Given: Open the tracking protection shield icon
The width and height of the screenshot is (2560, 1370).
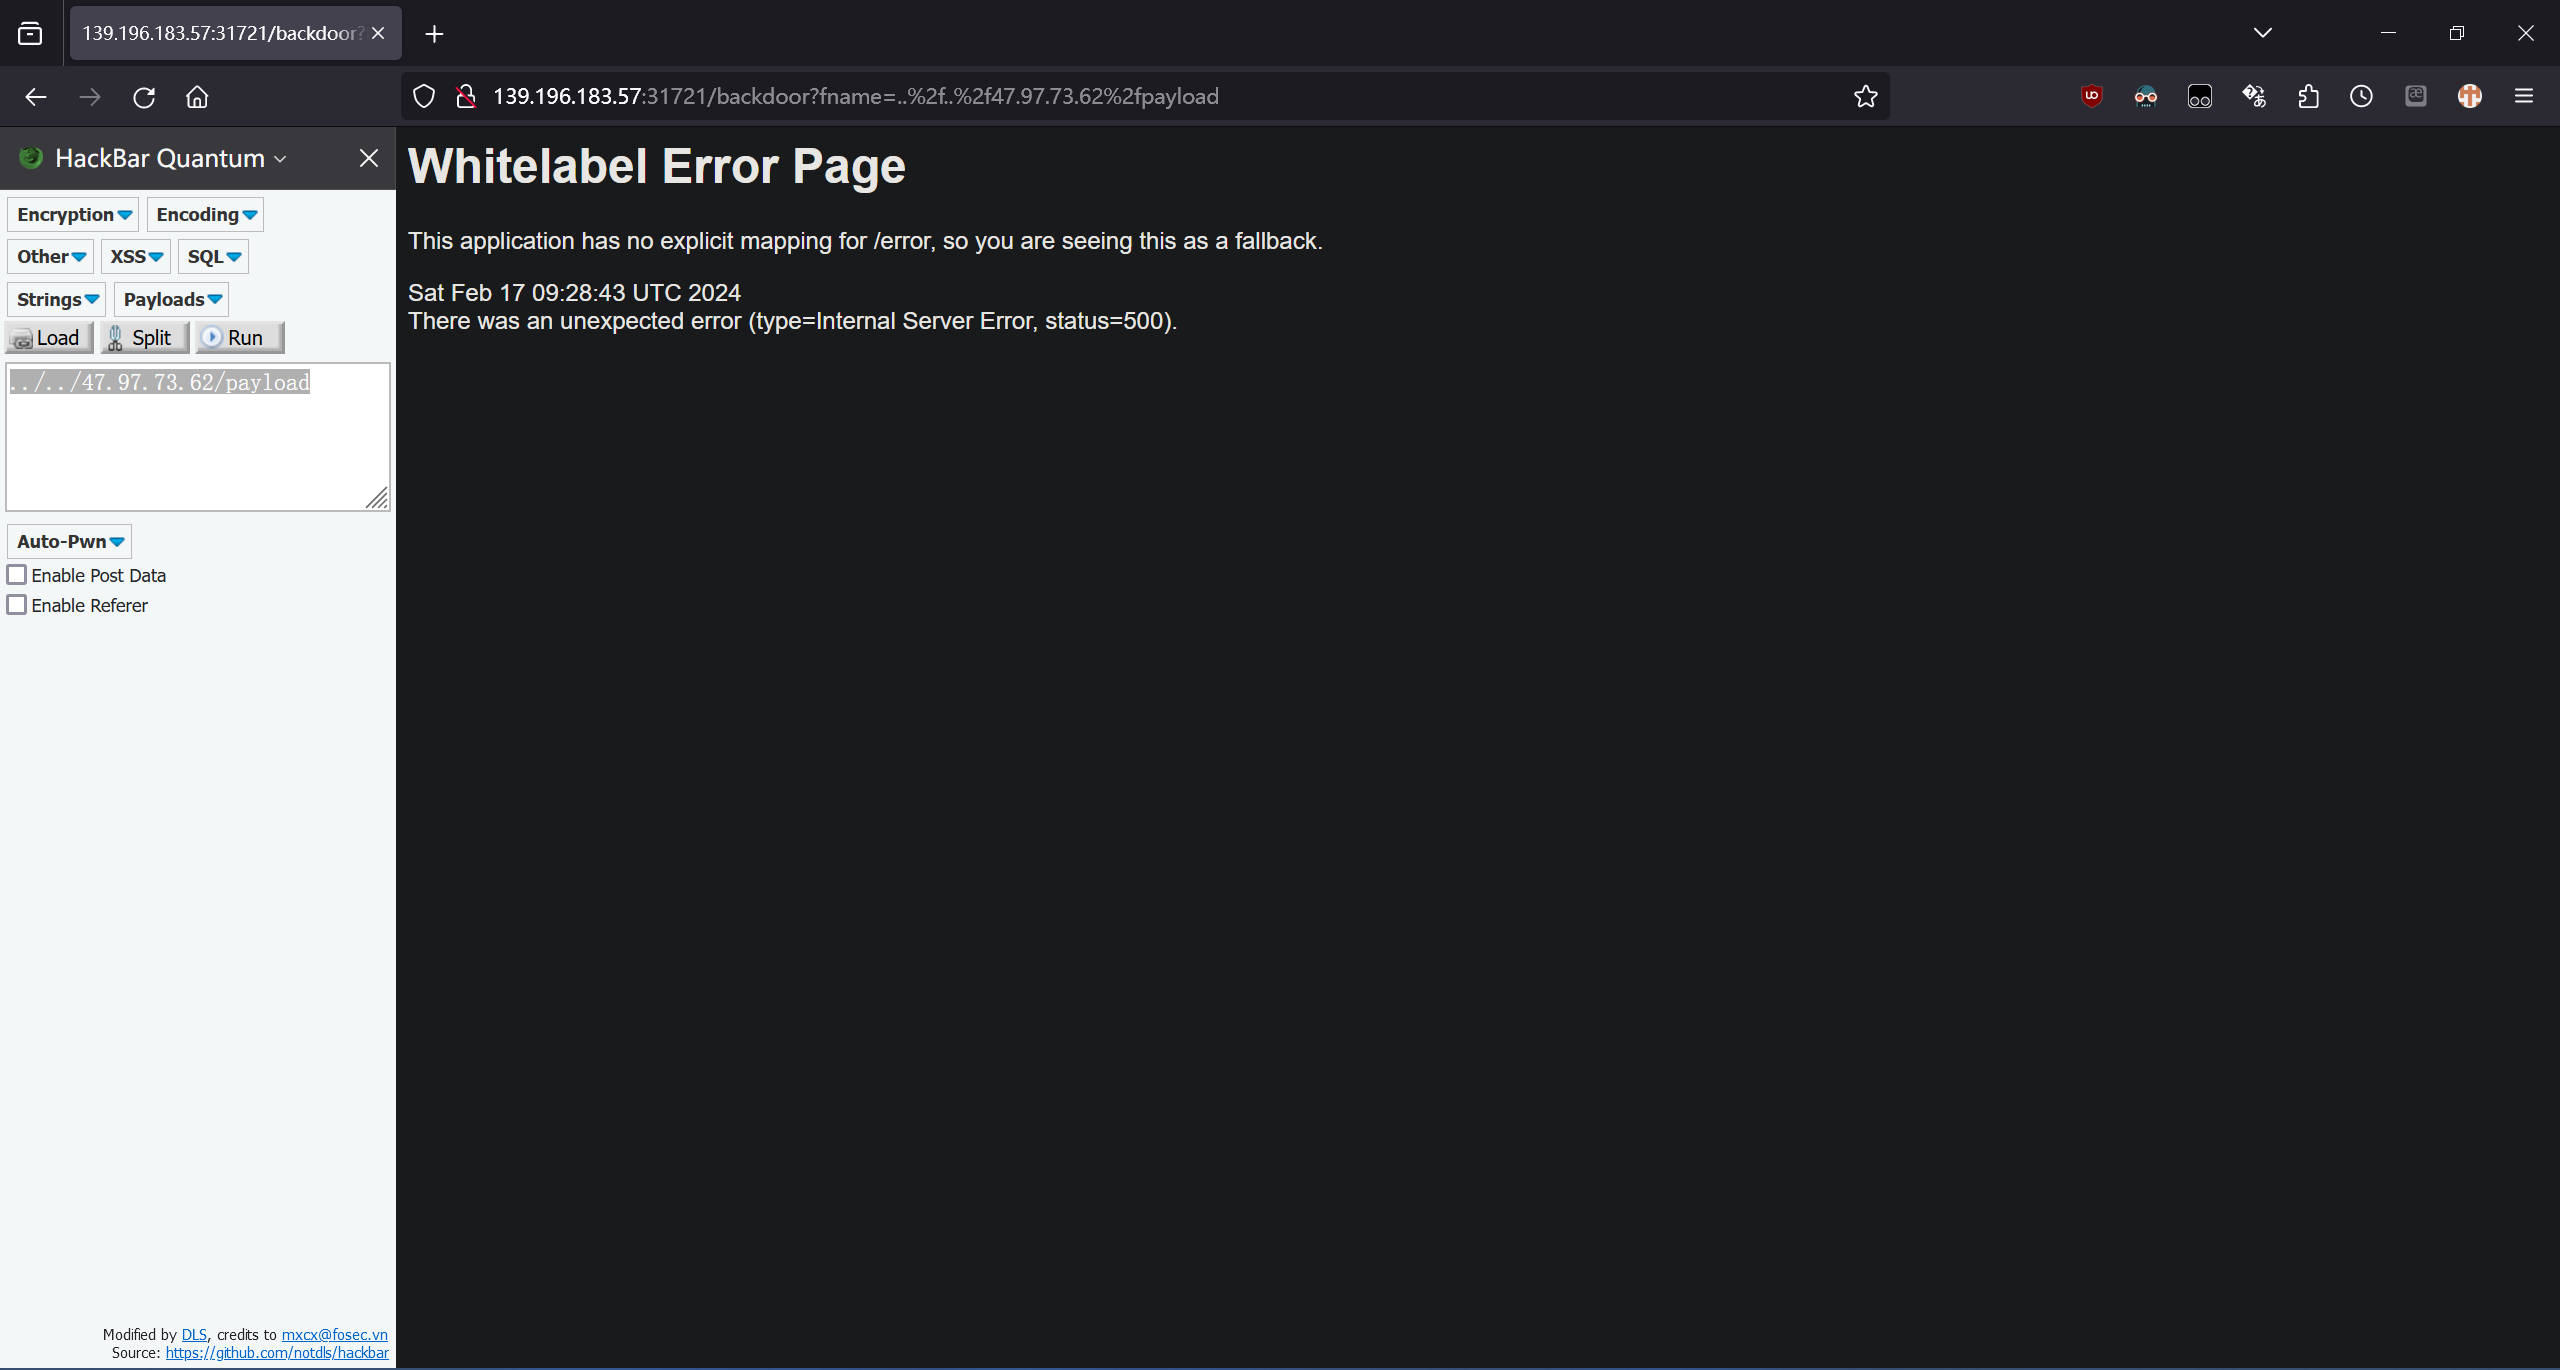Looking at the screenshot, I should 424,96.
